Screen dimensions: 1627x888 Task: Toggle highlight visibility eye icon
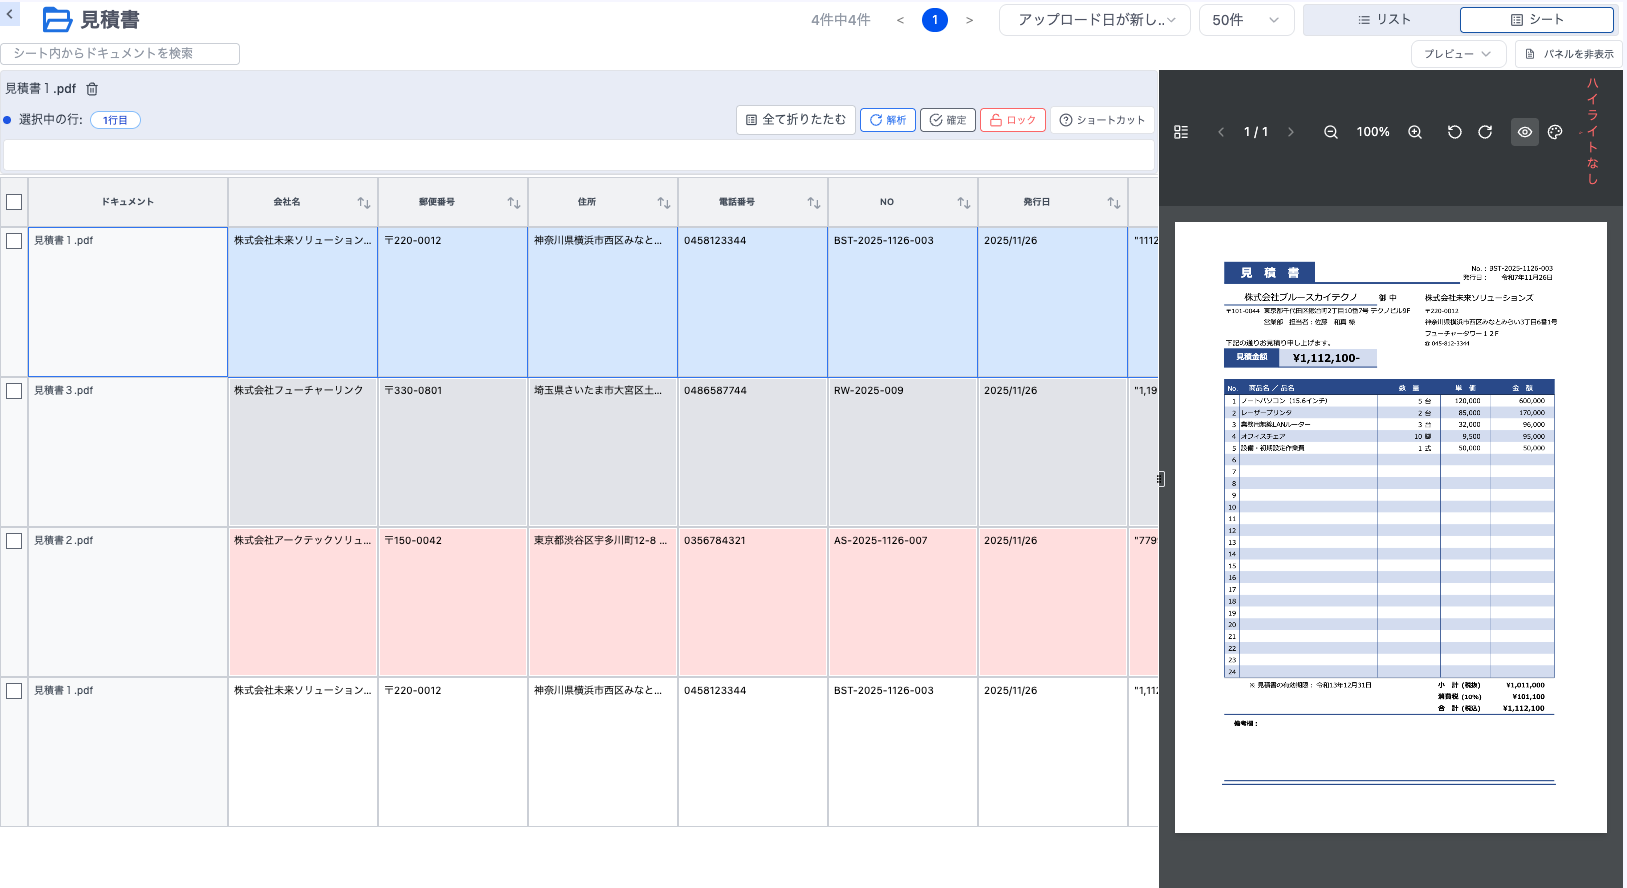tap(1525, 132)
